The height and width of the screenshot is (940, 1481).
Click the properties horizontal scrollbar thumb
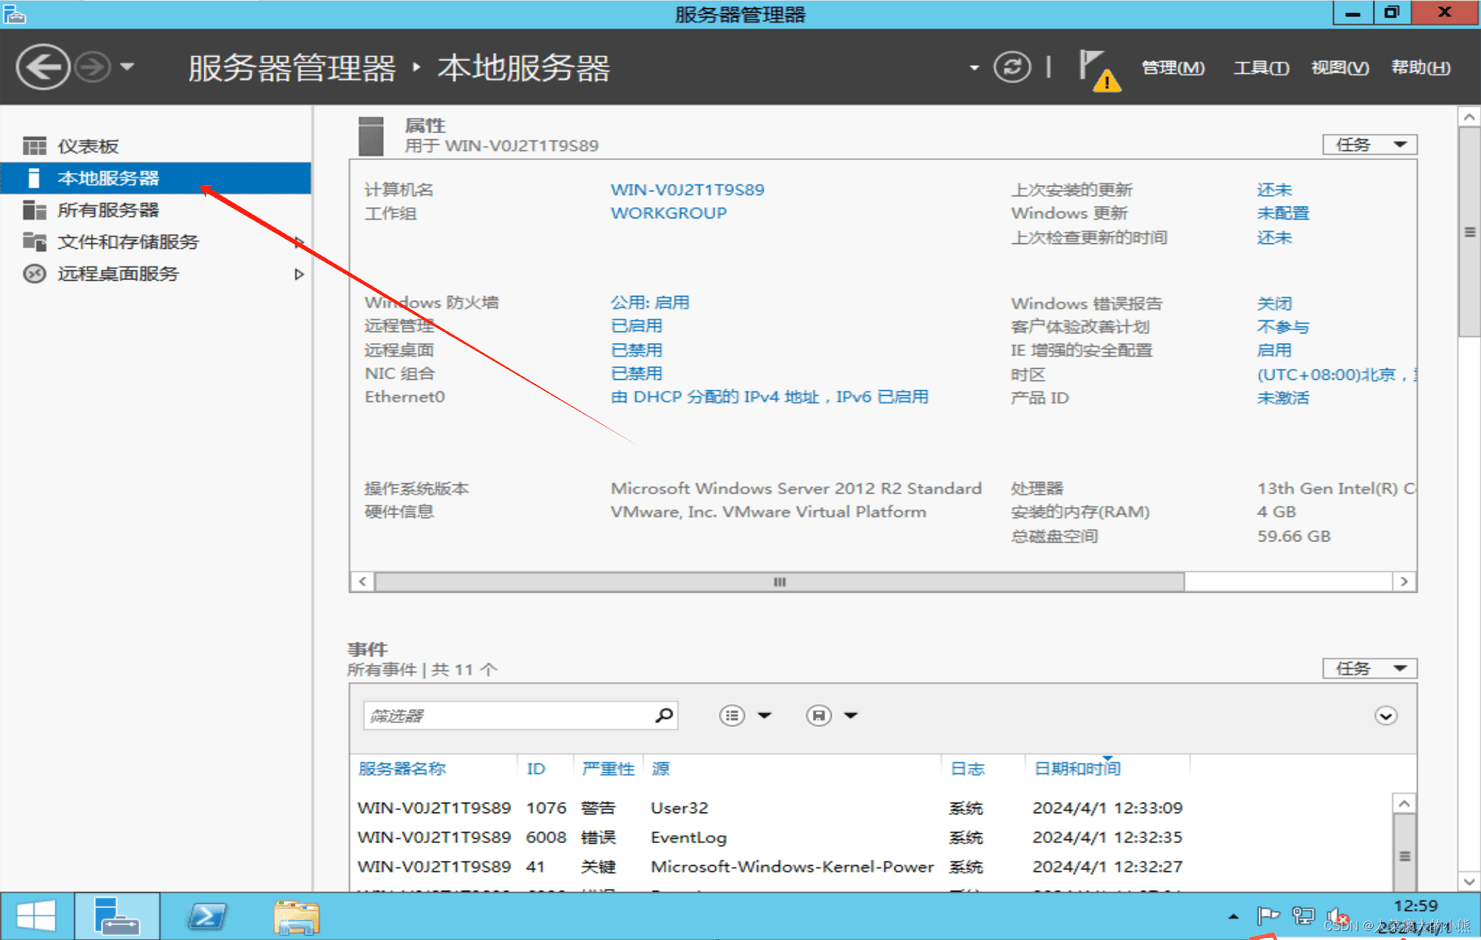tap(779, 582)
